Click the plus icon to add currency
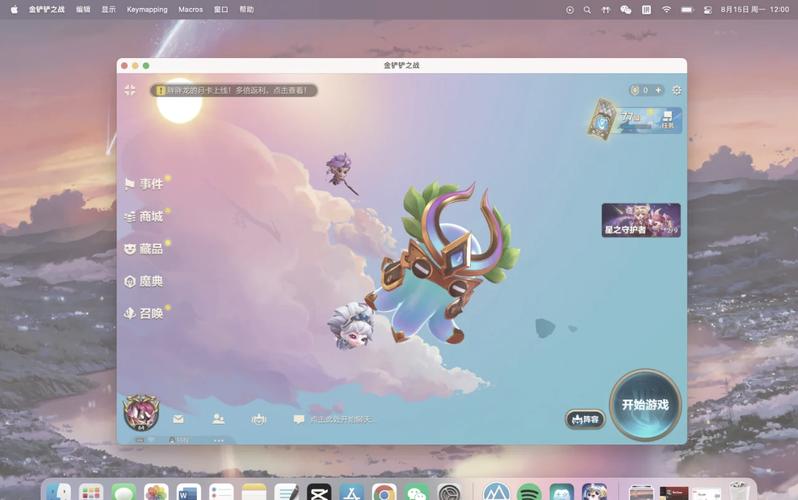Screen dimensions: 798x500 [658, 90]
